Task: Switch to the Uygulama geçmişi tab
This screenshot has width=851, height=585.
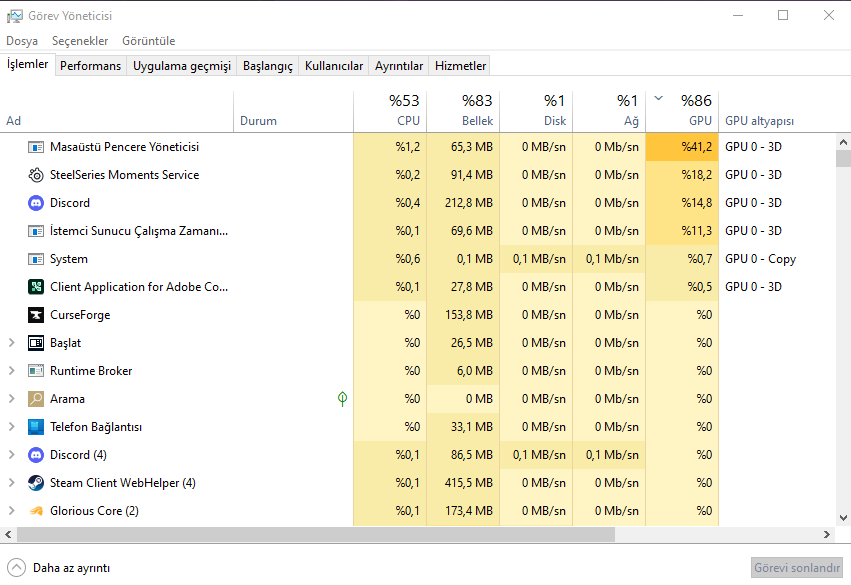Action: (182, 66)
